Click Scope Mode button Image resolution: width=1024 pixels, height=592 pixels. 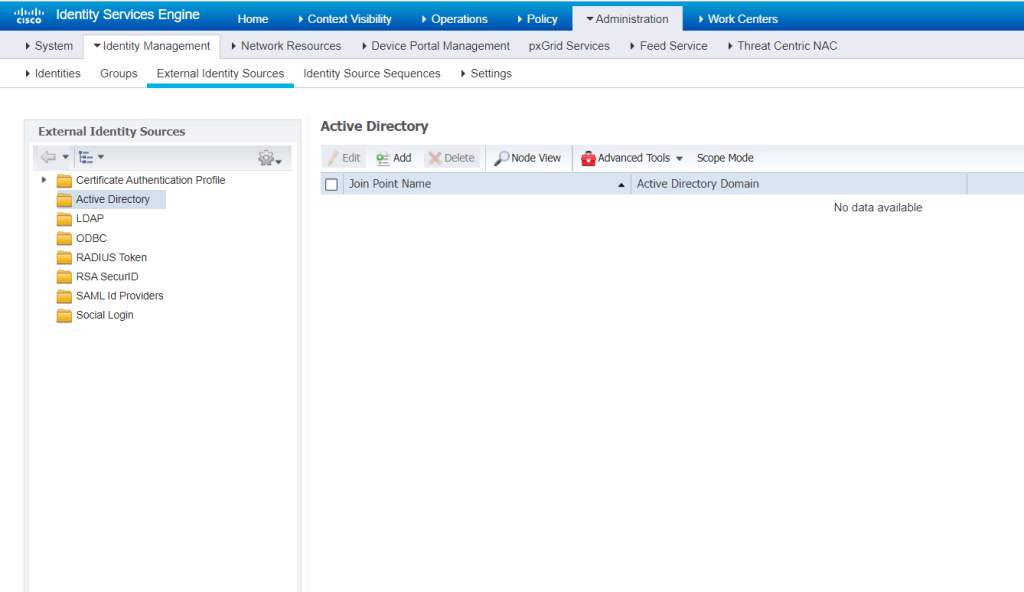tap(725, 158)
